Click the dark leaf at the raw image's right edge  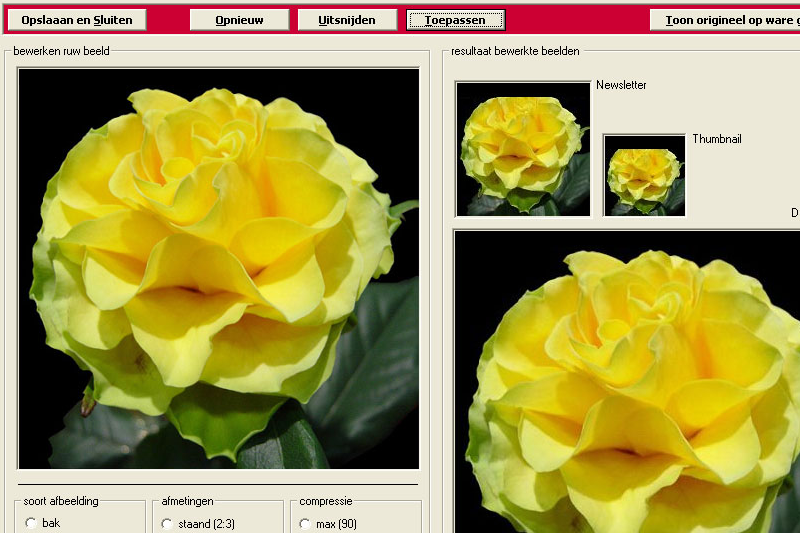(385, 350)
